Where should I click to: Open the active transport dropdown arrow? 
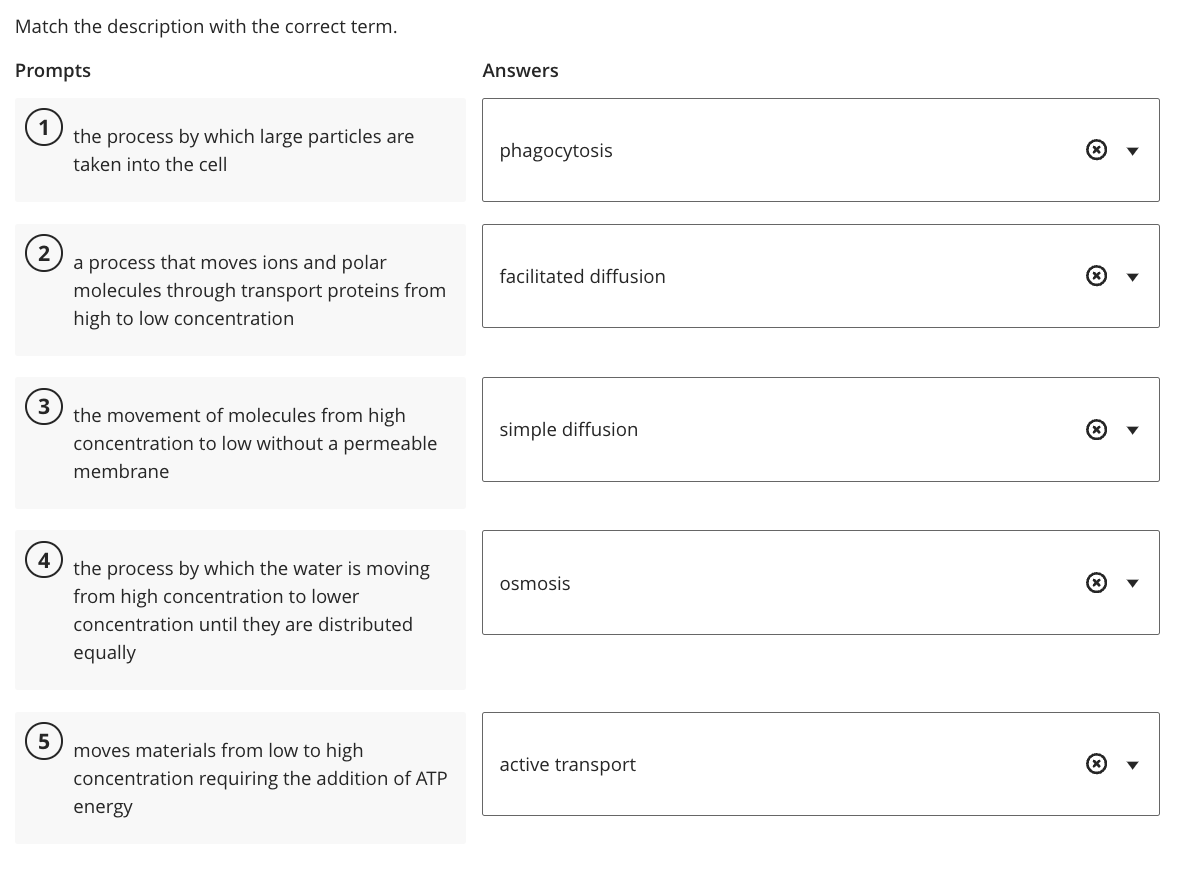pyautogui.click(x=1132, y=764)
